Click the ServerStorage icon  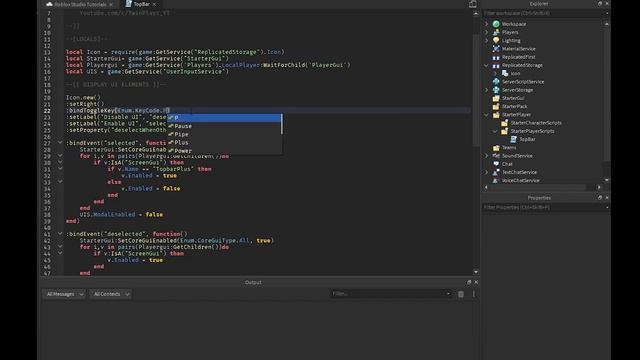pos(496,90)
